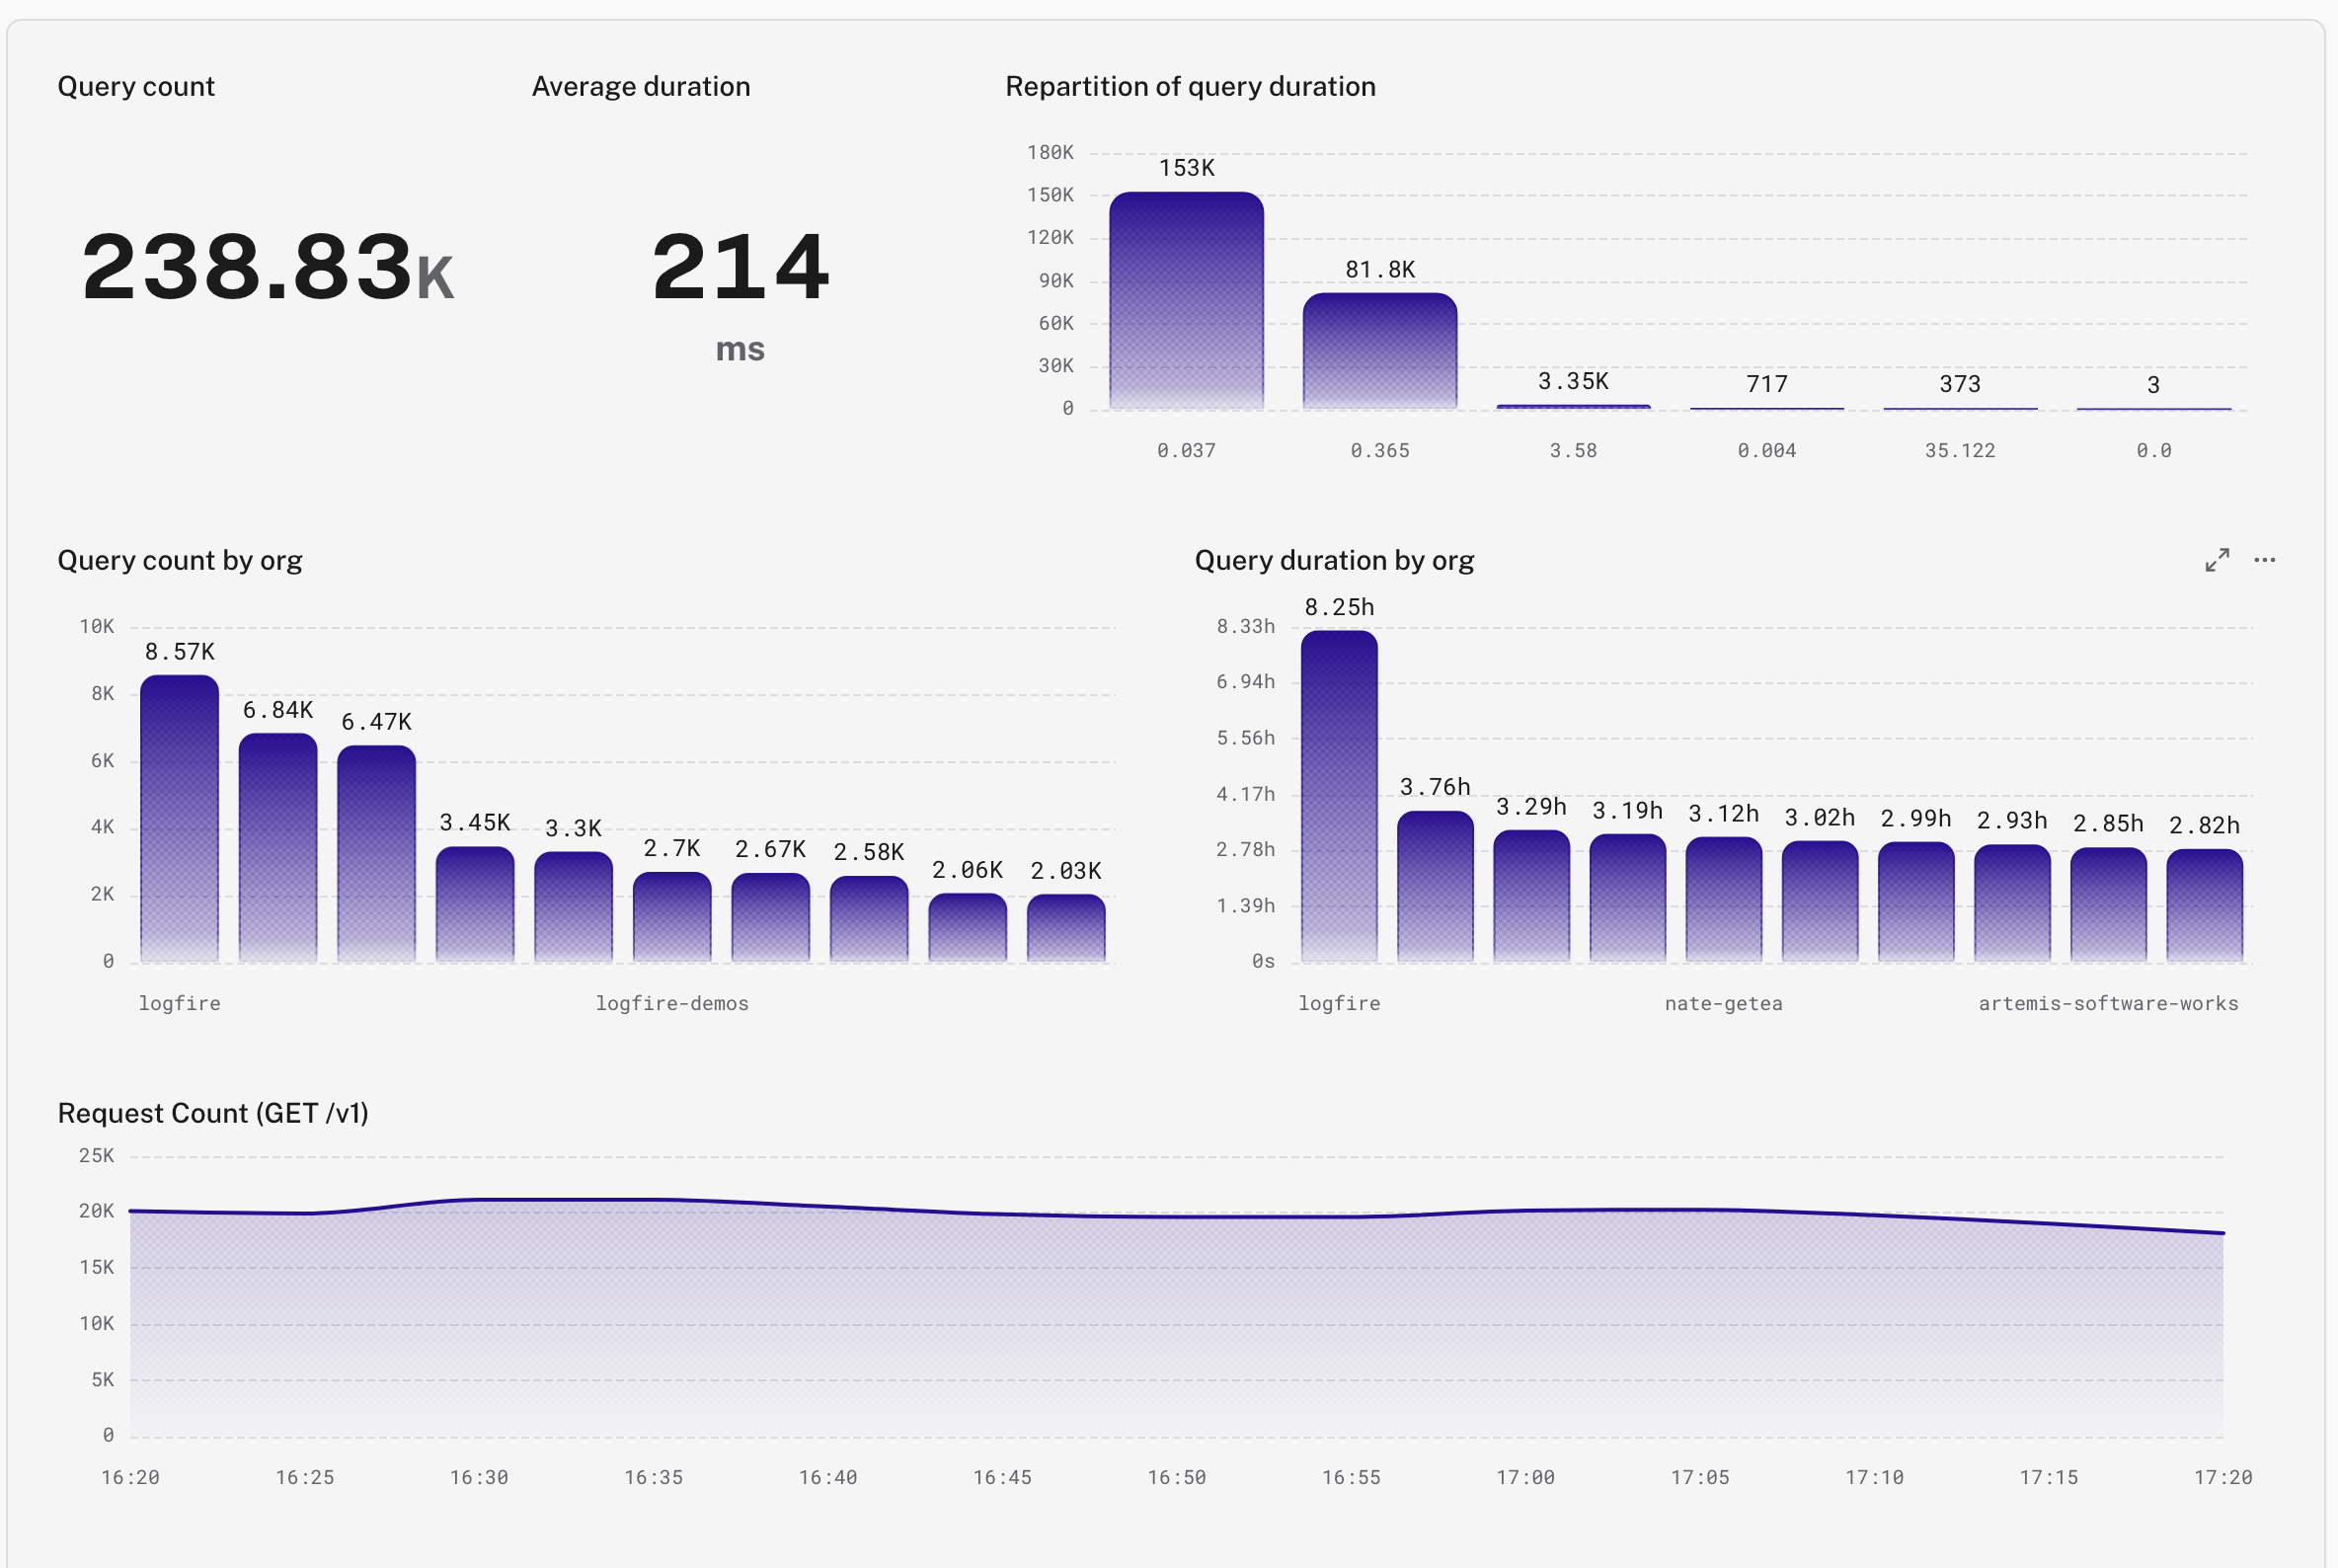Click the 2.99h duration bar

(x=1916, y=902)
